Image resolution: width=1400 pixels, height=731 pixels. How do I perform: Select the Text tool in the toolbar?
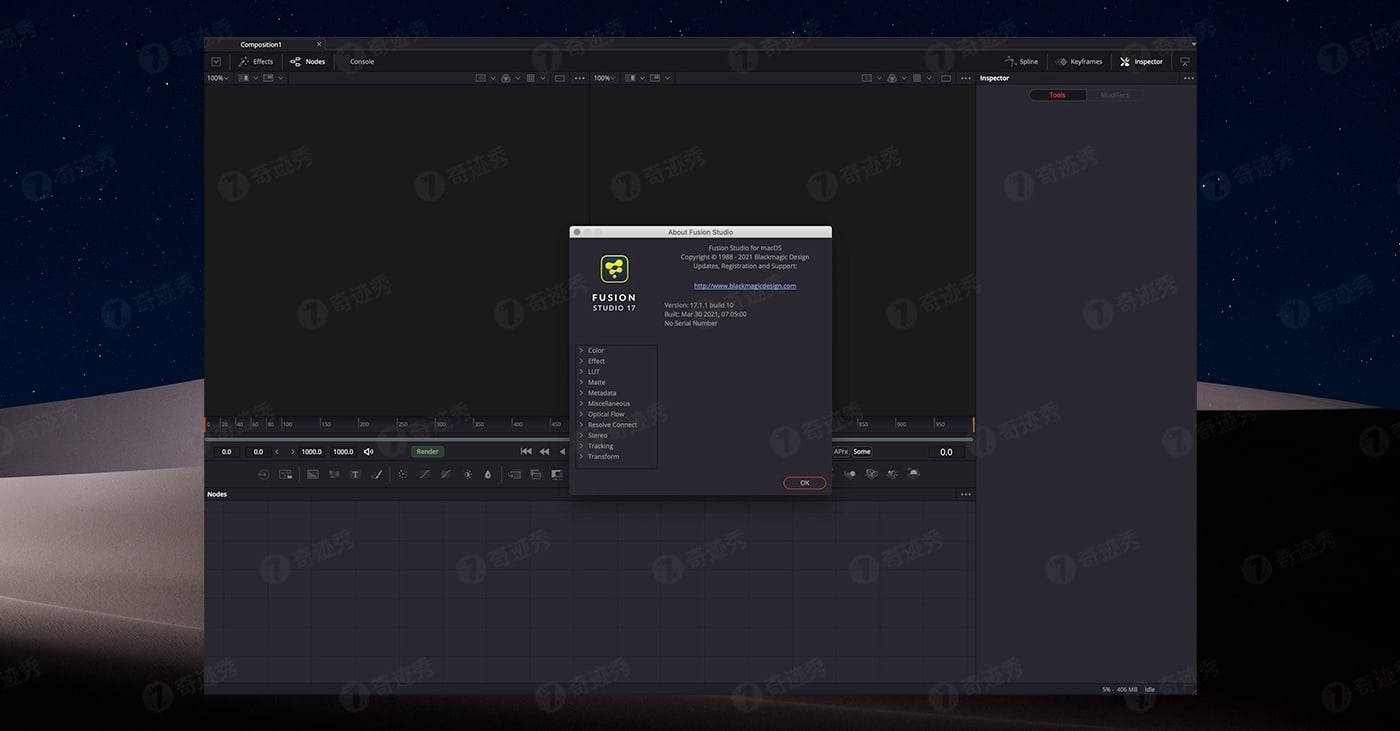click(355, 475)
